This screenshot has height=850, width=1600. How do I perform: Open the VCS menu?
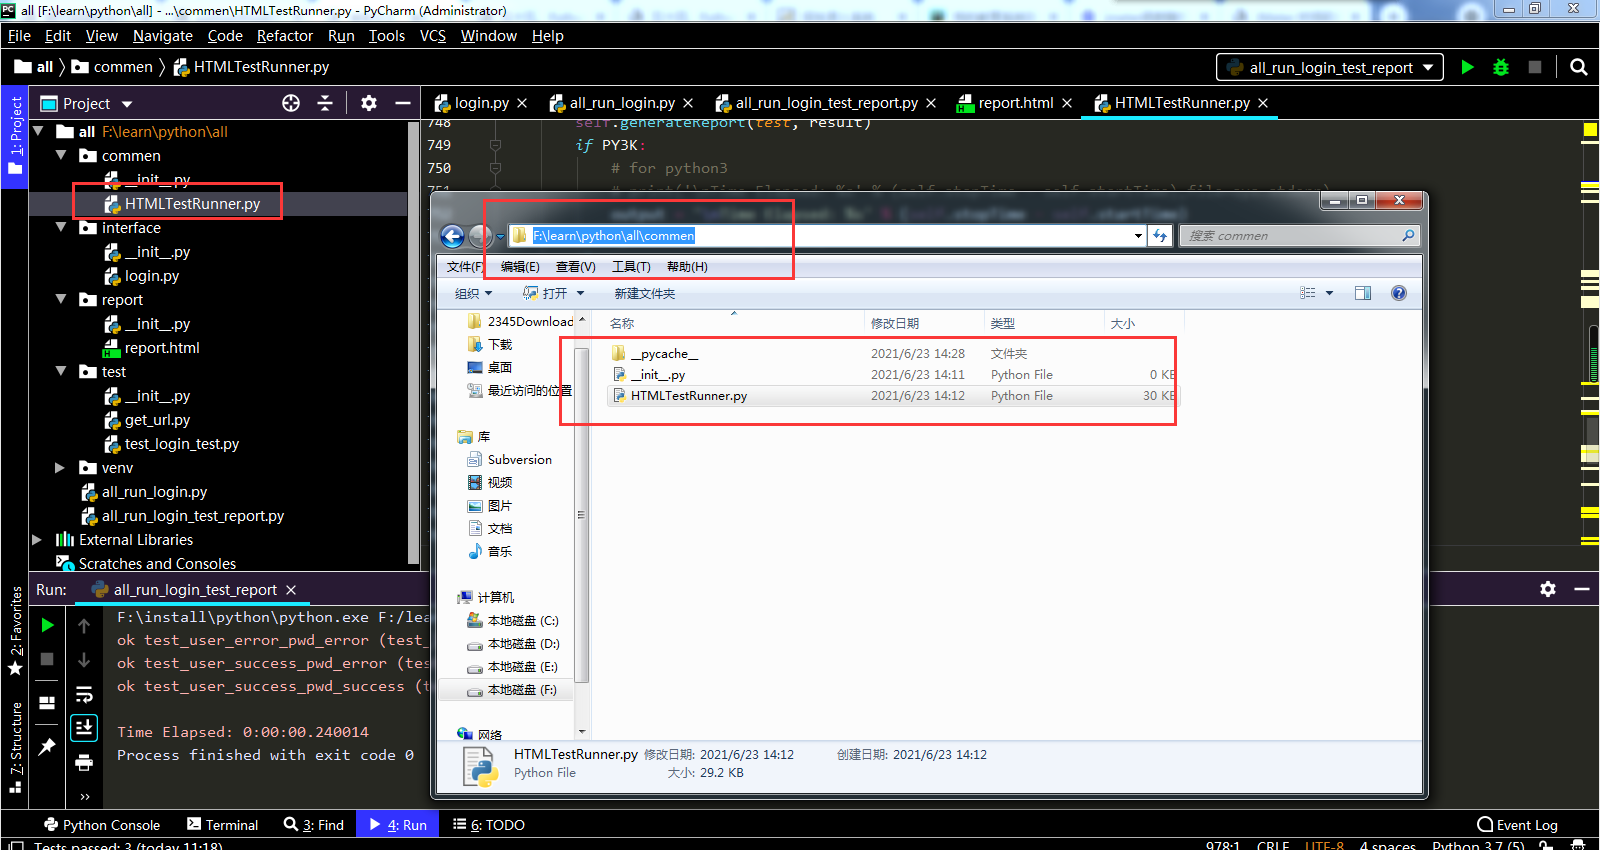[432, 36]
